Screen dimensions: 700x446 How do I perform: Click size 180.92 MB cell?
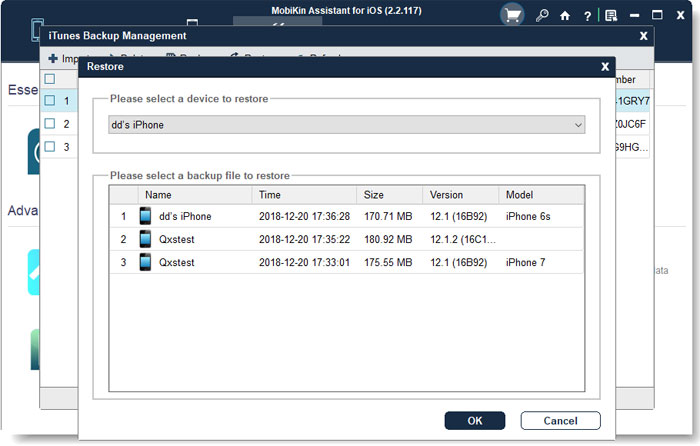(388, 240)
